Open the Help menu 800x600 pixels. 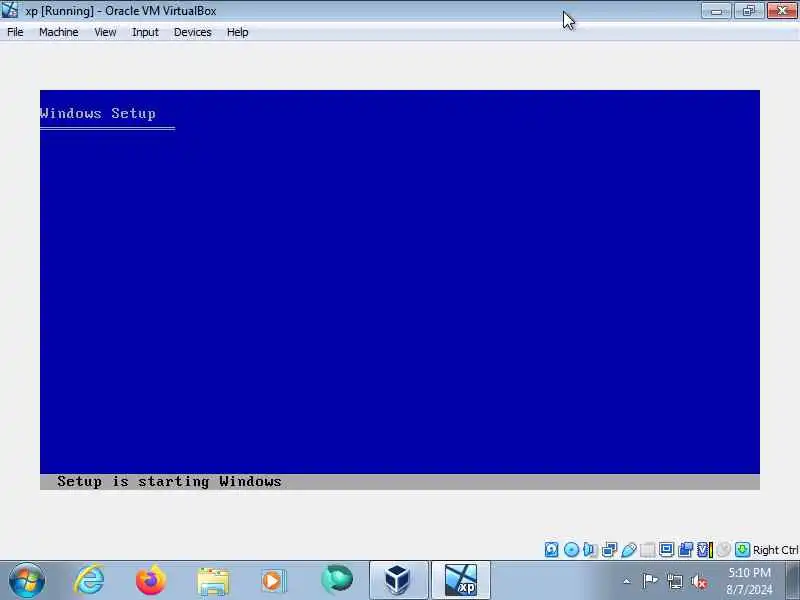click(237, 32)
